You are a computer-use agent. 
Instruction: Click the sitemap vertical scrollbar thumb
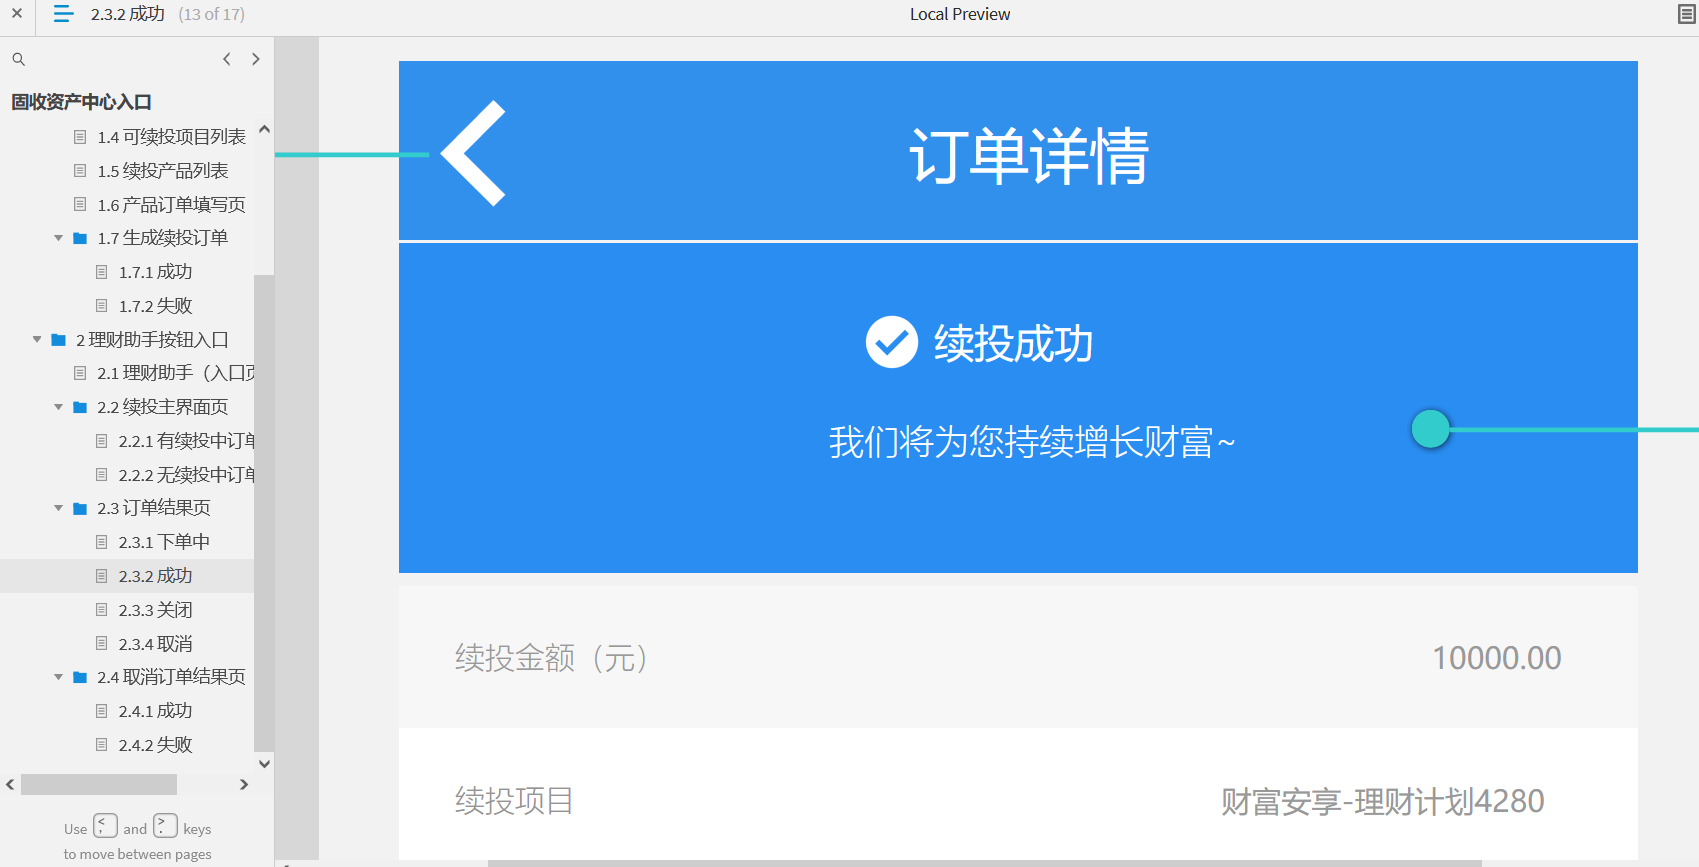pos(264,512)
